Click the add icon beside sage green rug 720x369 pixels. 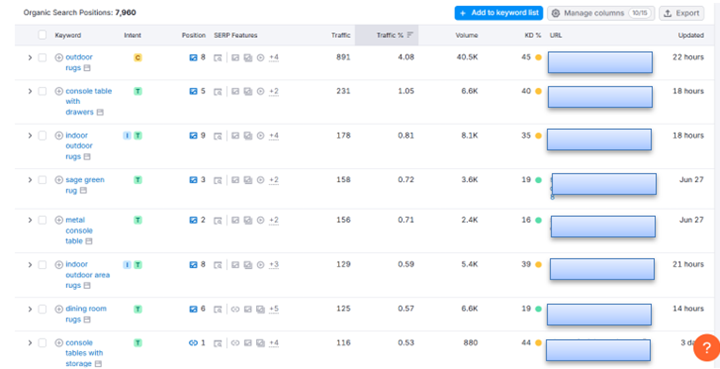pyautogui.click(x=59, y=180)
